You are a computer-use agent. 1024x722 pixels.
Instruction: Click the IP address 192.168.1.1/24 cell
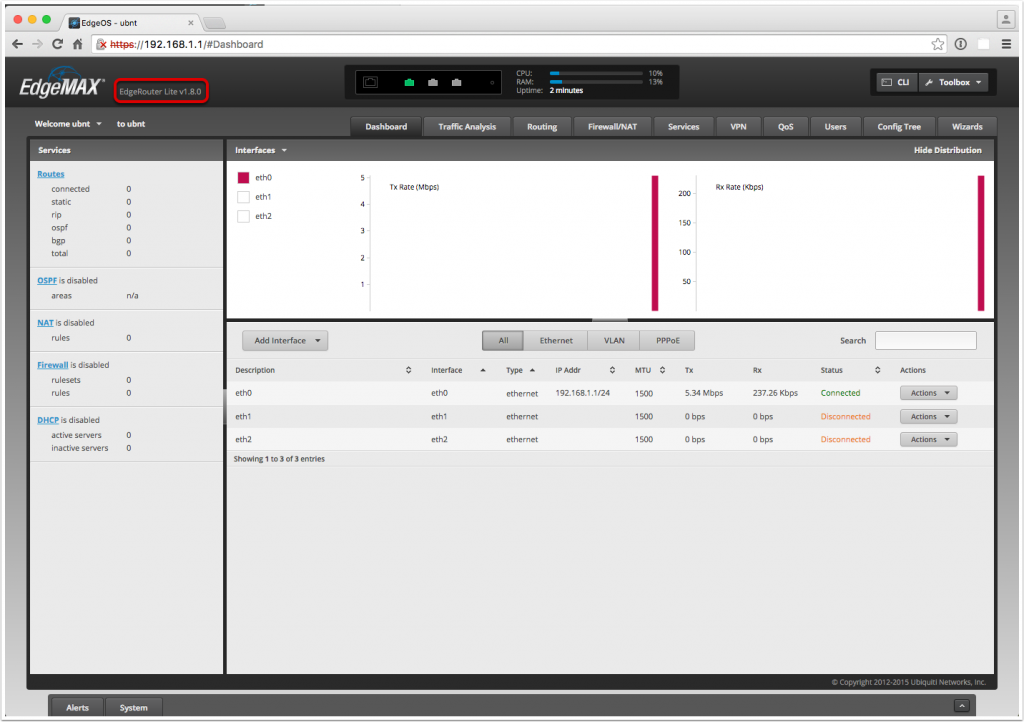(x=583, y=393)
